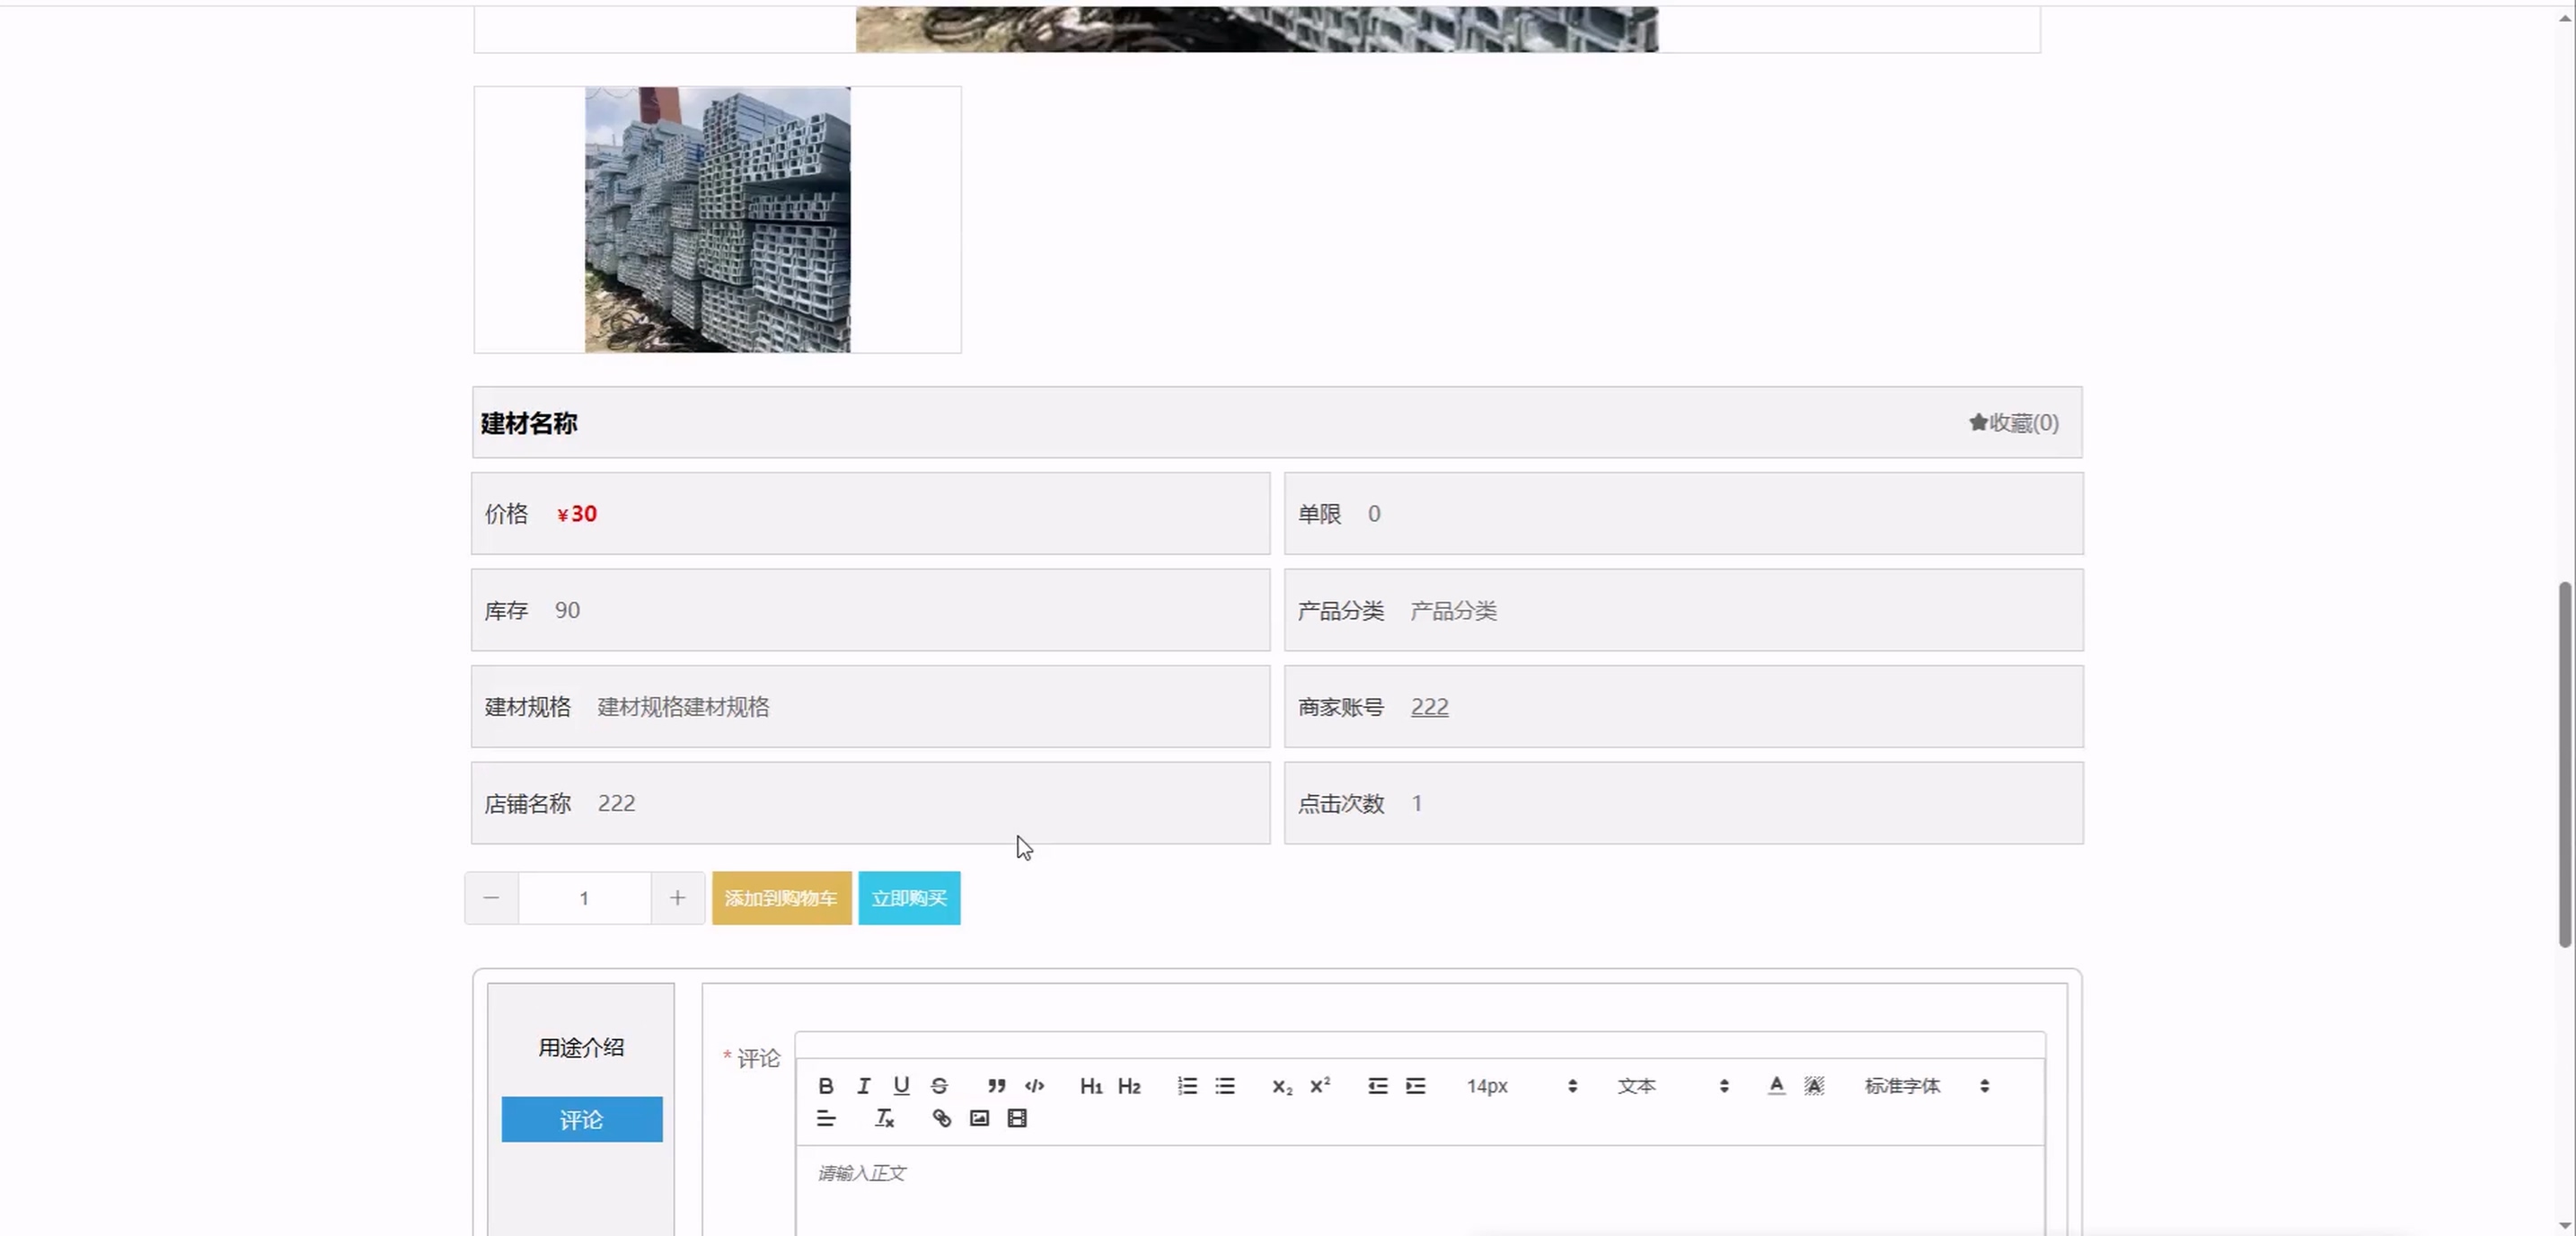Click the page vertical scrollbar thumb
Image resolution: width=2576 pixels, height=1236 pixels.
tap(2564, 764)
